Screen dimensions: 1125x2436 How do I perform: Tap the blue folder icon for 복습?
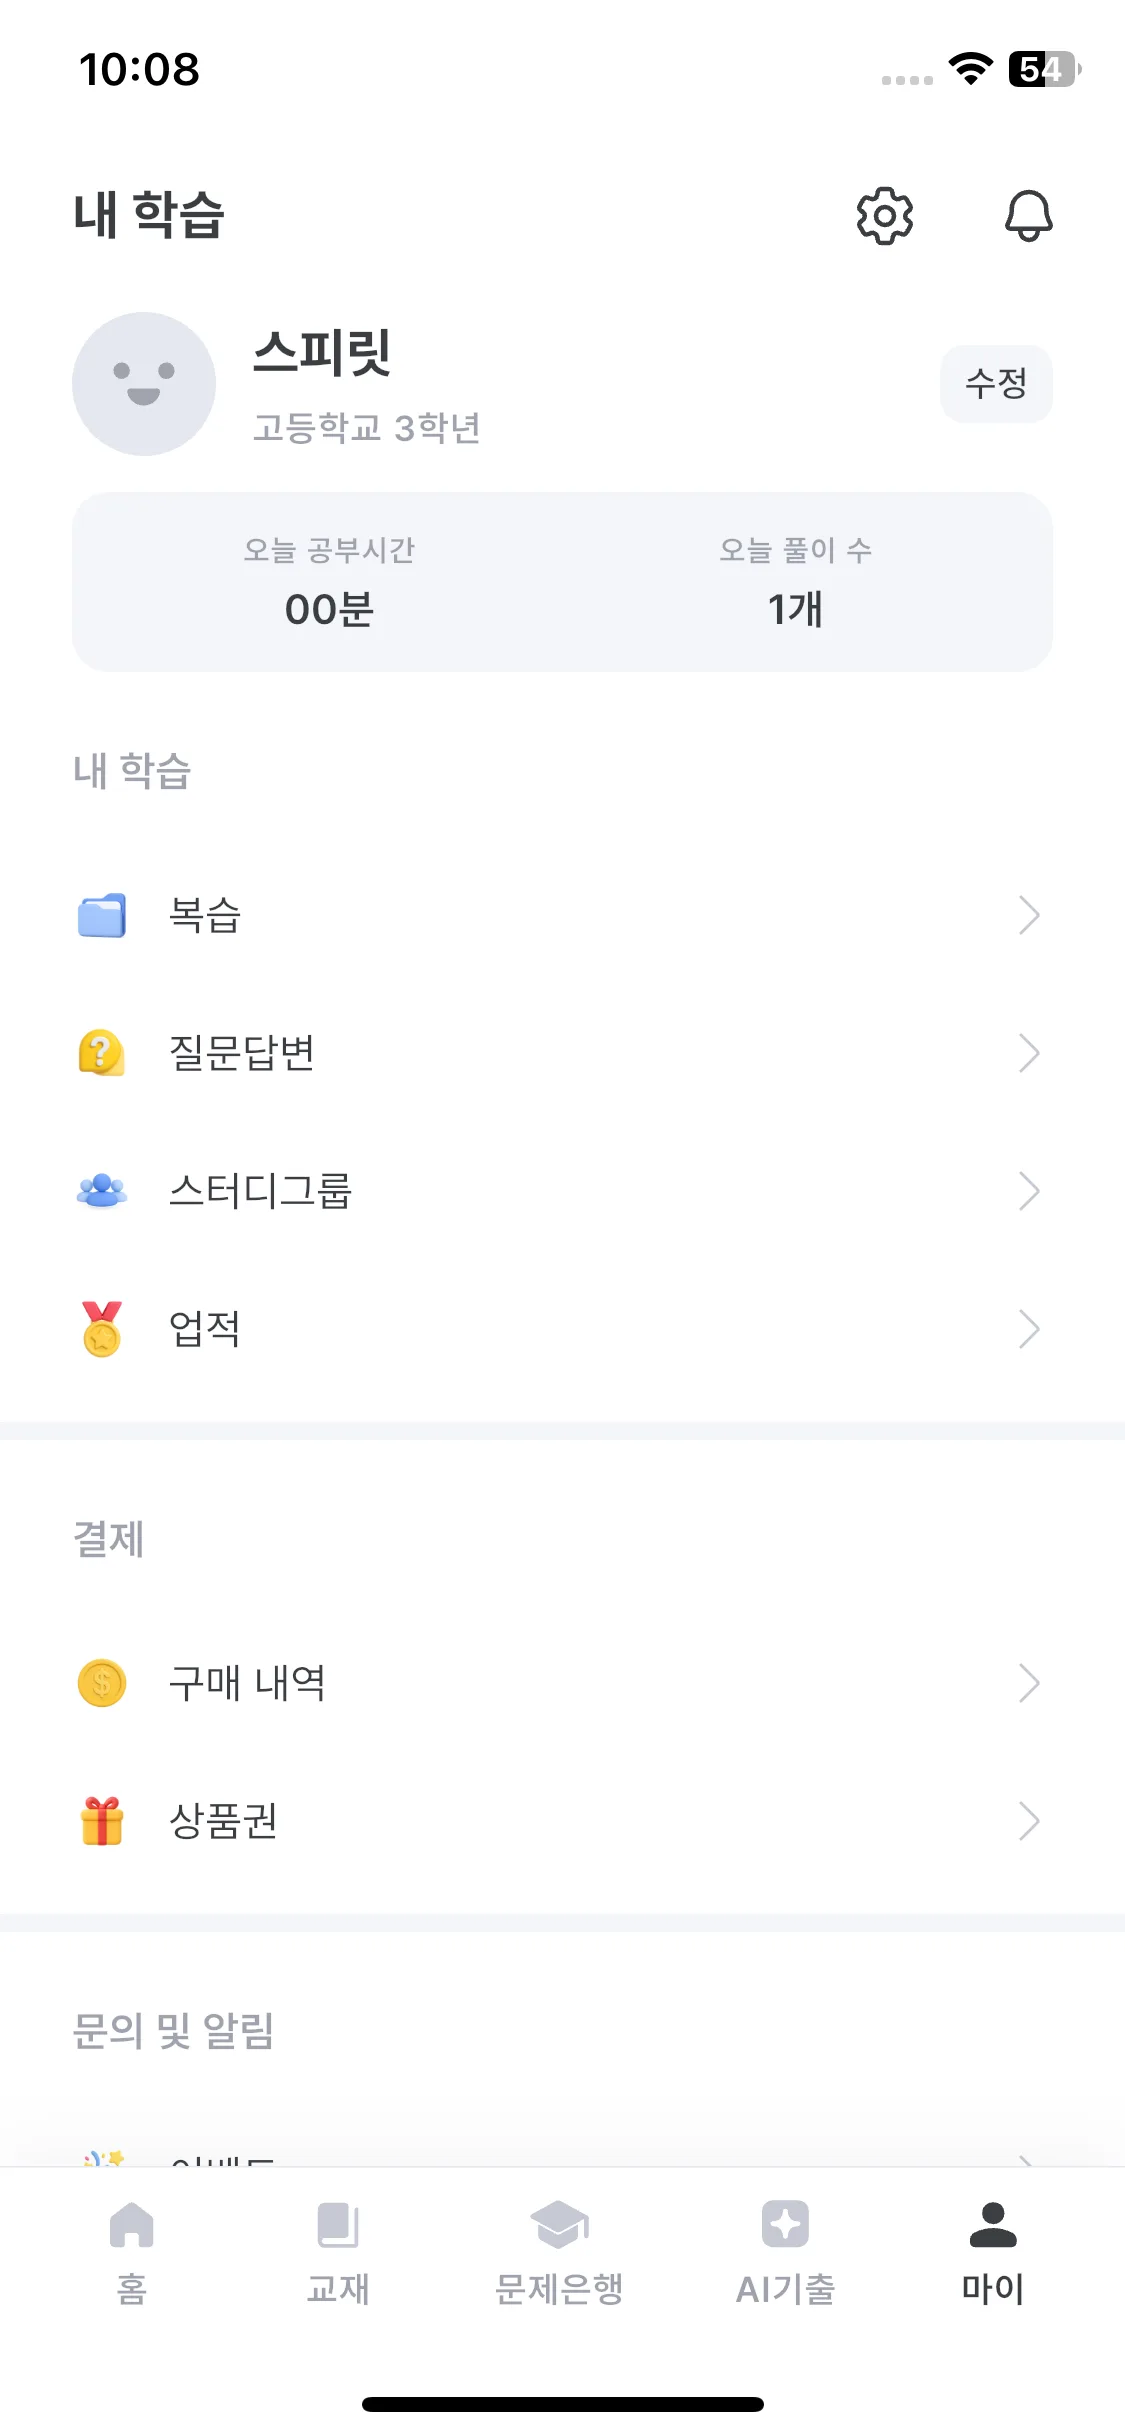102,915
